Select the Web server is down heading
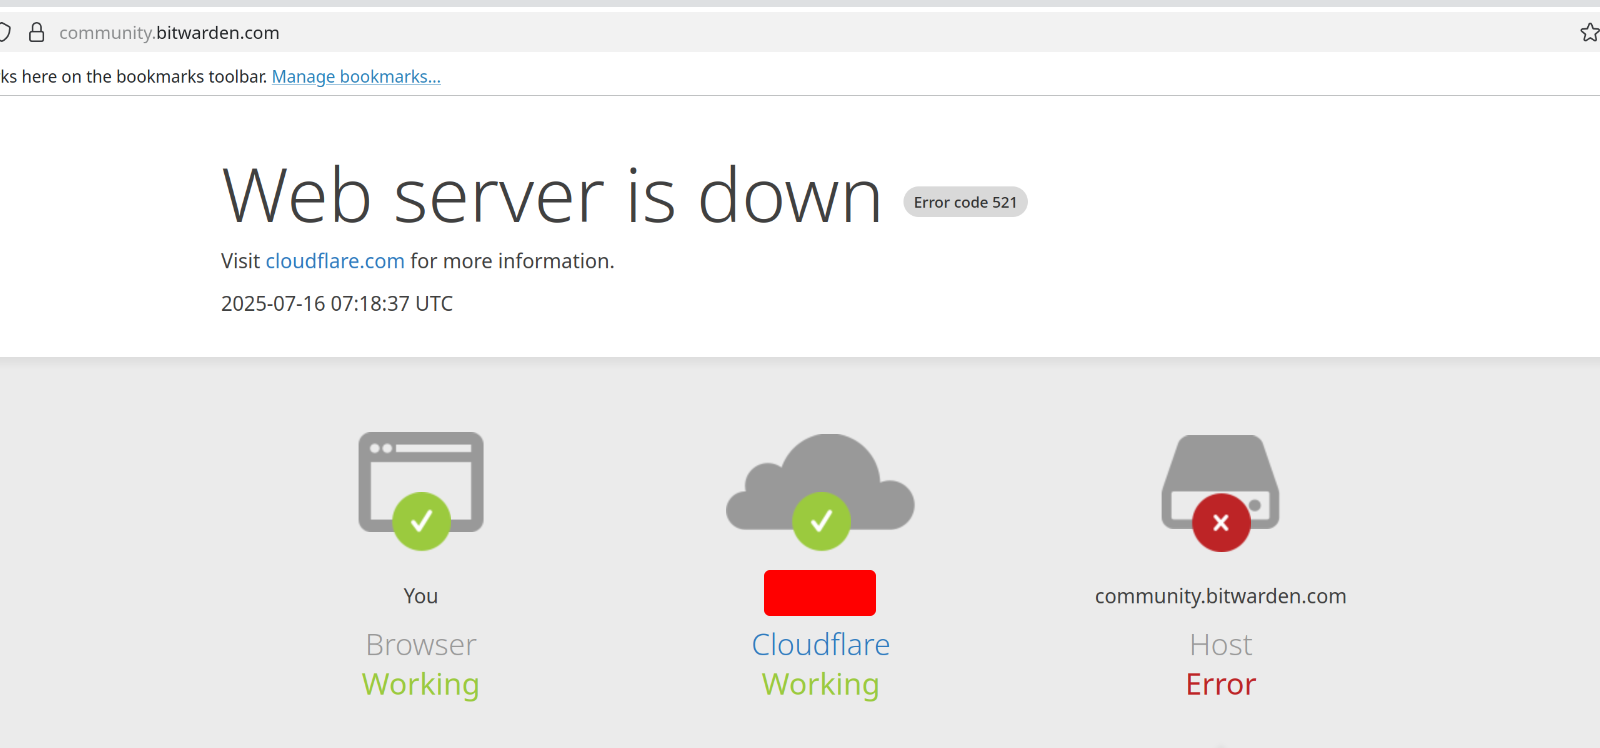1600x748 pixels. tap(552, 196)
